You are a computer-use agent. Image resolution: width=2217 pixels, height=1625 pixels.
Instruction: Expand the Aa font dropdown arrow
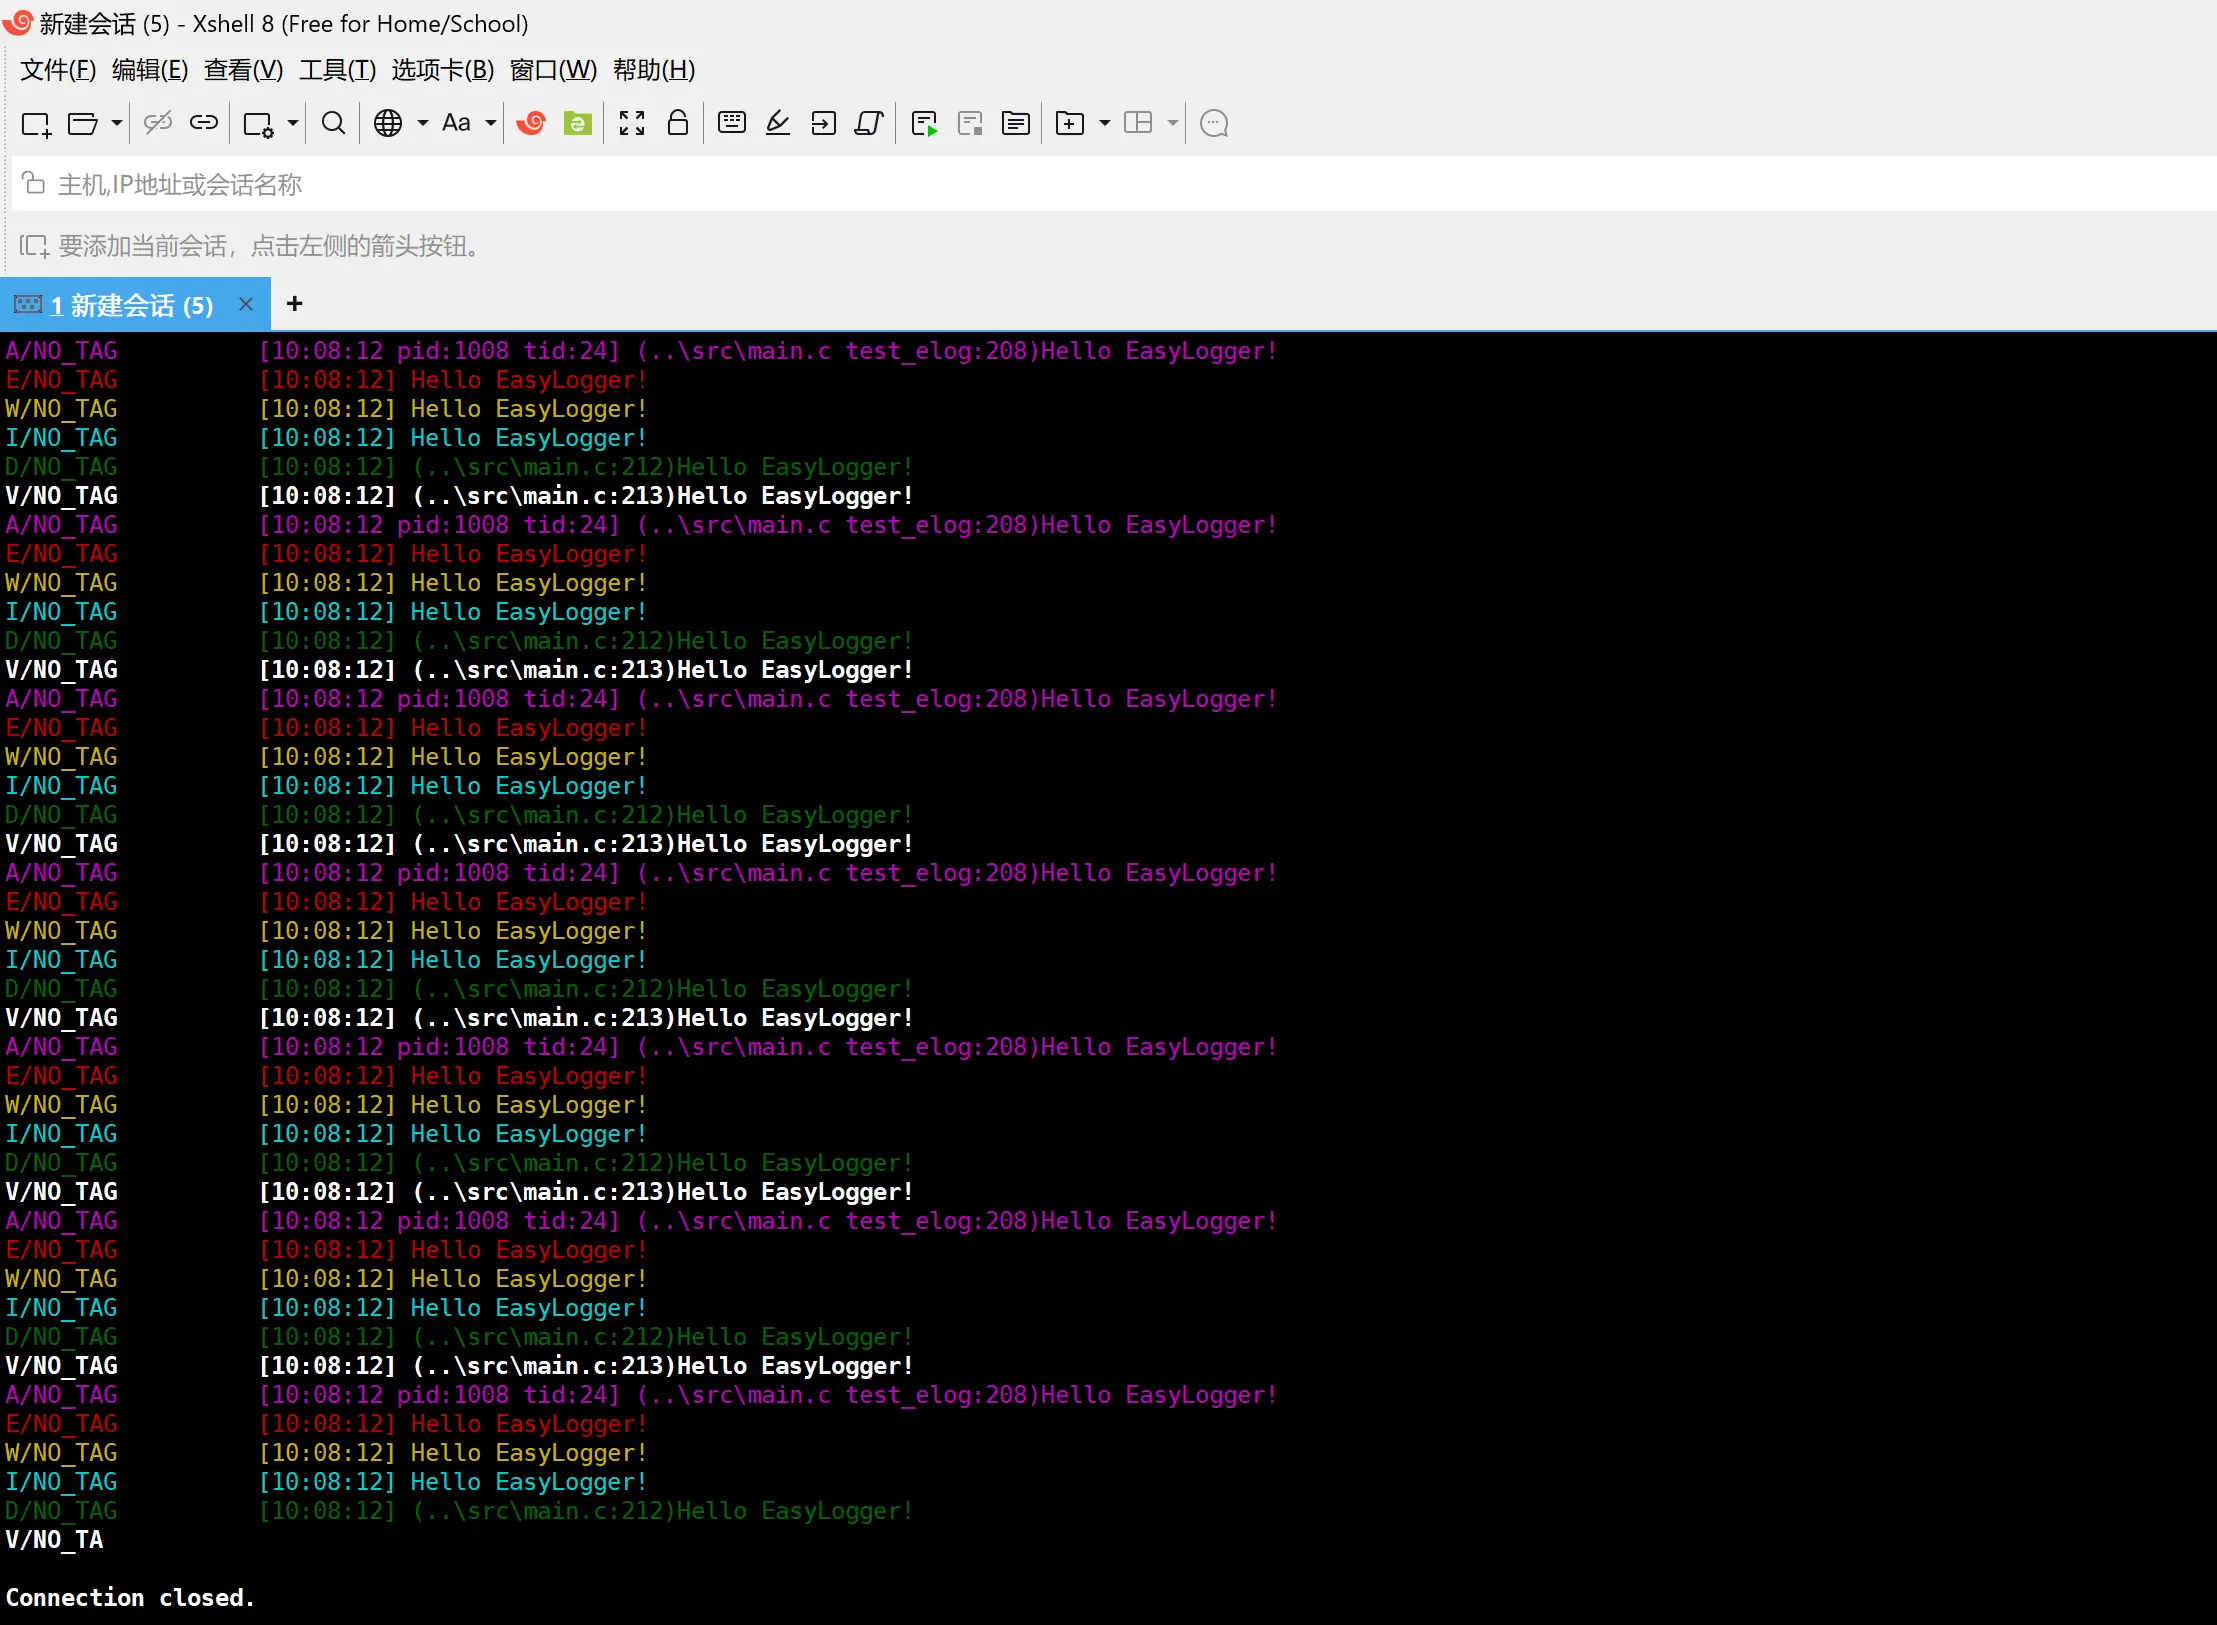[x=491, y=124]
